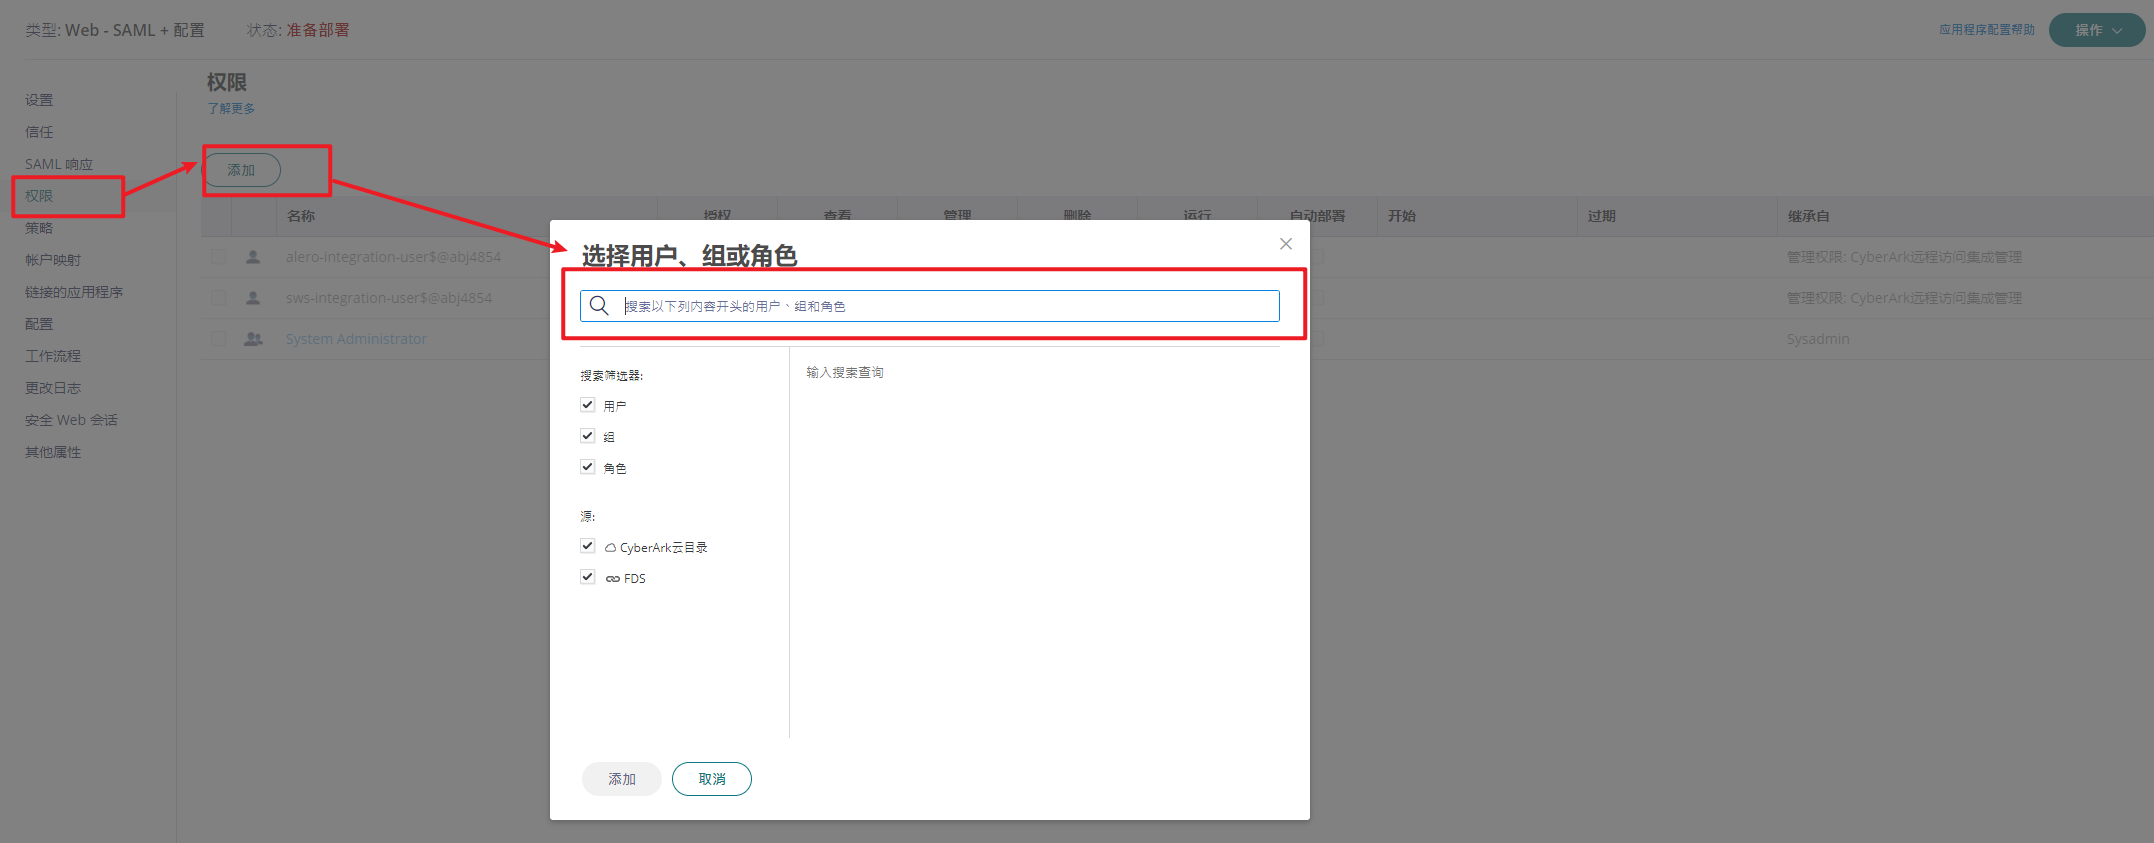Click the cloud icon beside CyberArk云目录
The width and height of the screenshot is (2154, 843).
610,548
